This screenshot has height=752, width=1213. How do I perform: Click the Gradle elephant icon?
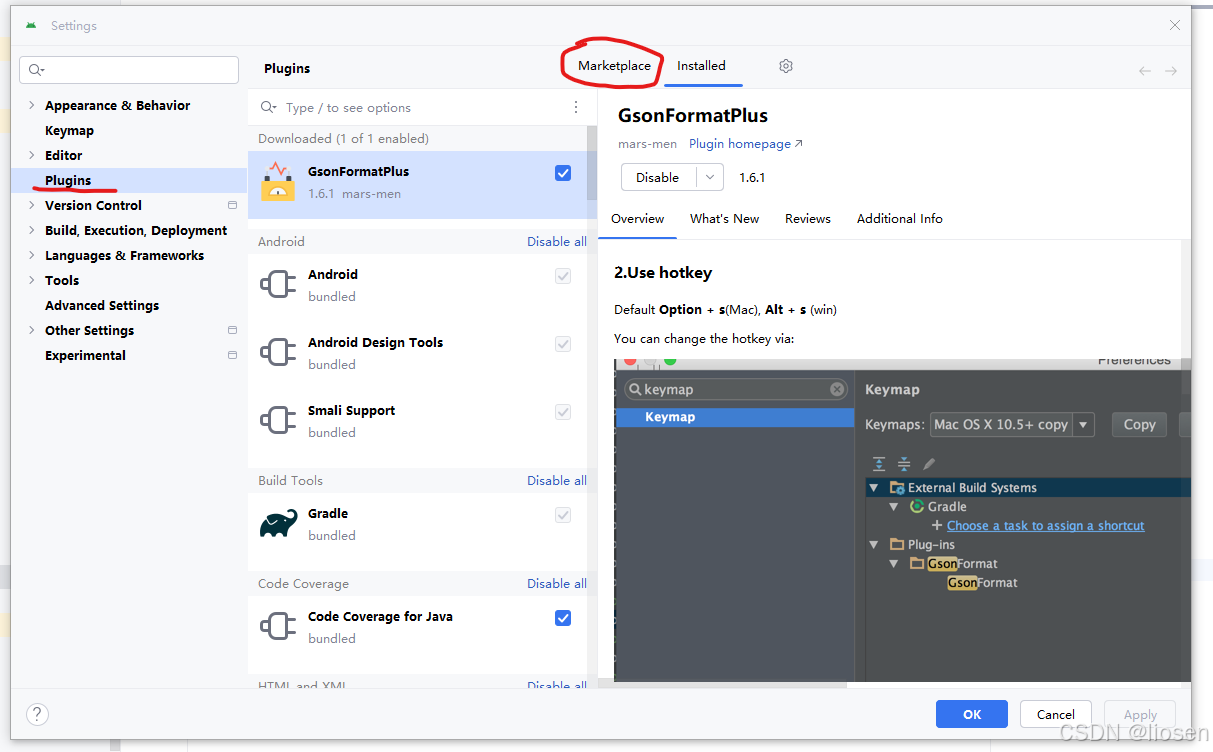[x=278, y=524]
